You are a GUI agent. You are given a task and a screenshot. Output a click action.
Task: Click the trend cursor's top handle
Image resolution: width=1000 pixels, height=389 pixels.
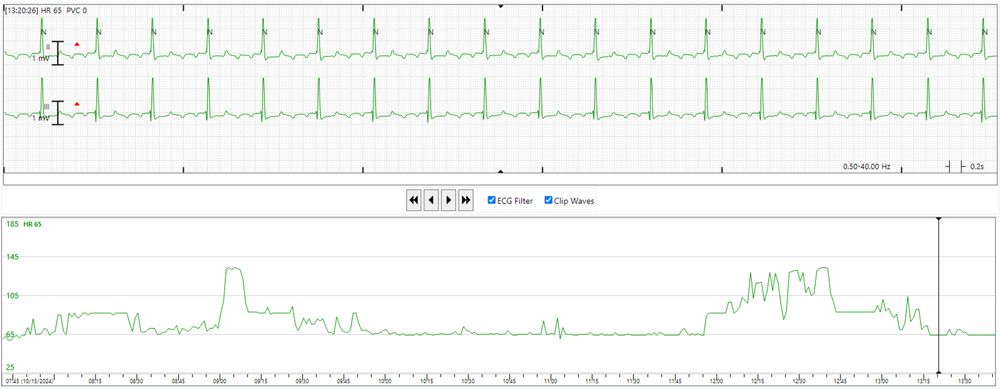[x=939, y=219]
